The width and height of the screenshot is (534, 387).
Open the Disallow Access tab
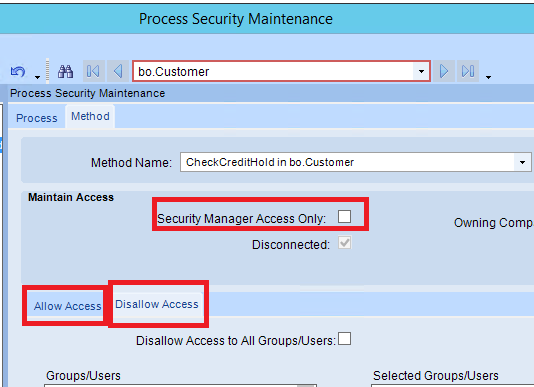(157, 304)
